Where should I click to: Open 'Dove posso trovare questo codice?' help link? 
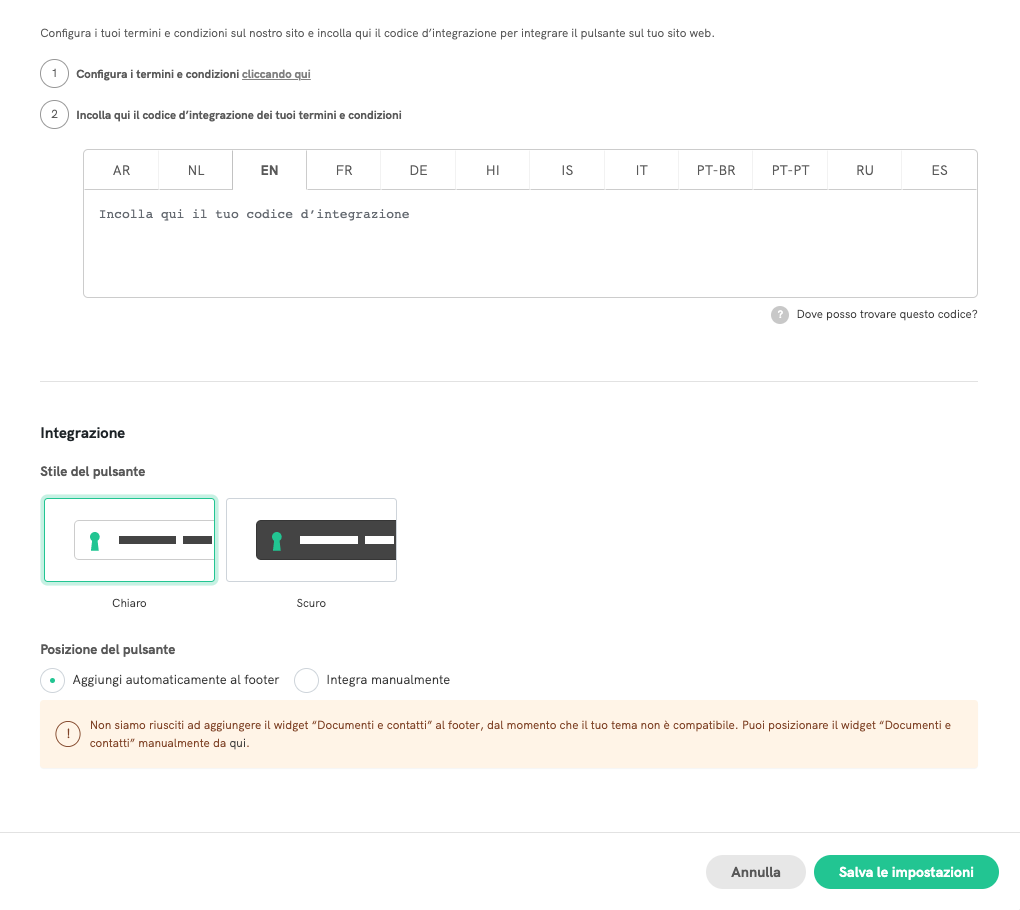(886, 315)
